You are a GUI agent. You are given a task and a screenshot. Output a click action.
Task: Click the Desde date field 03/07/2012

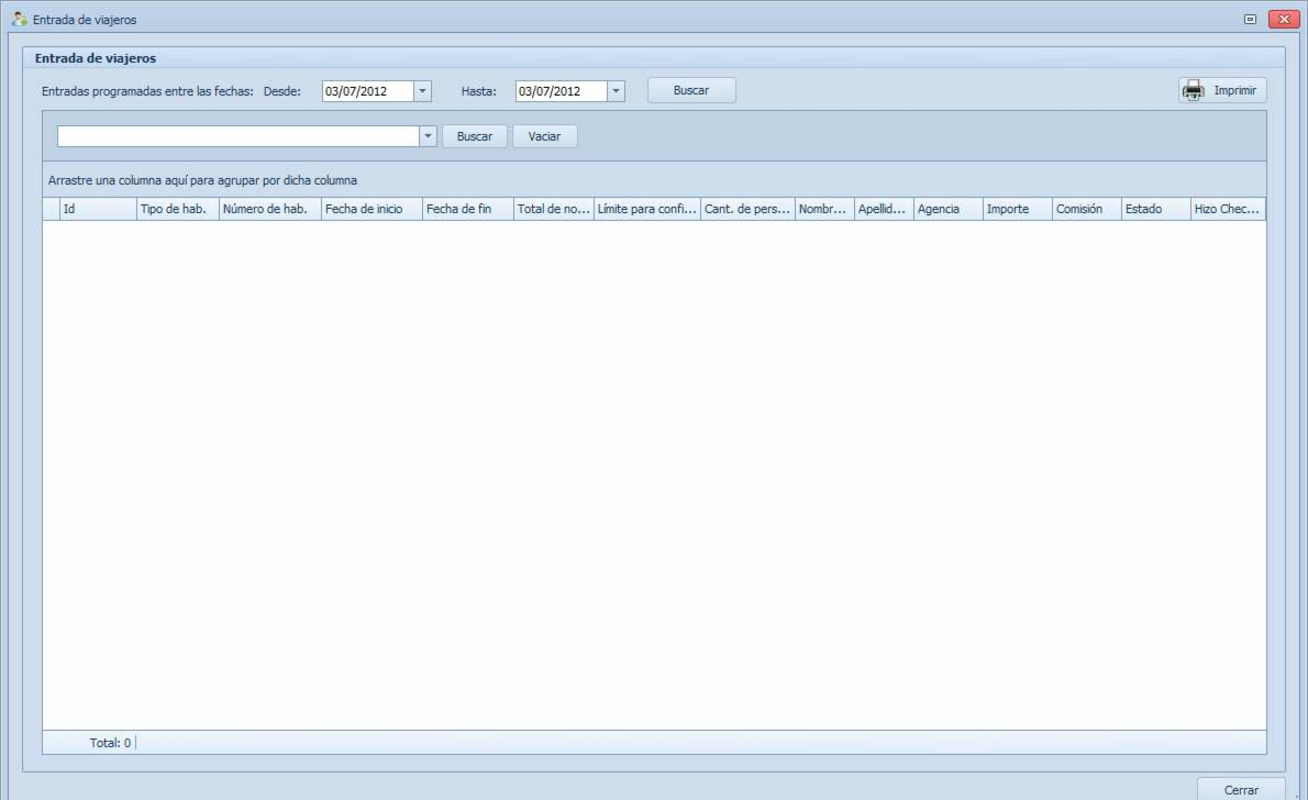(368, 91)
